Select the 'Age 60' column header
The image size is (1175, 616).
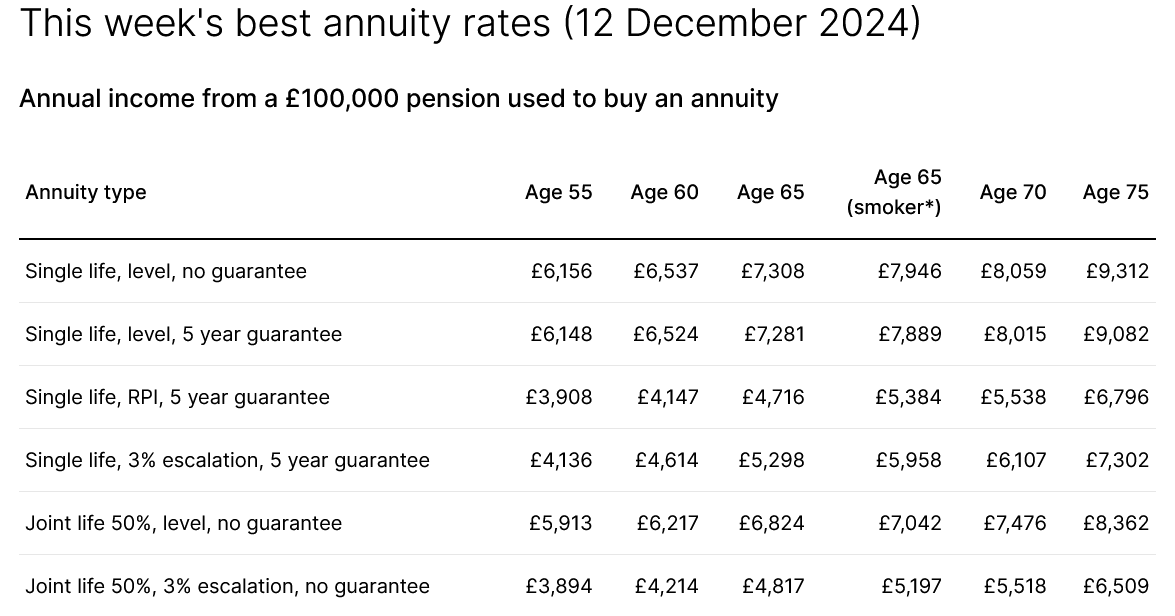pyautogui.click(x=664, y=192)
